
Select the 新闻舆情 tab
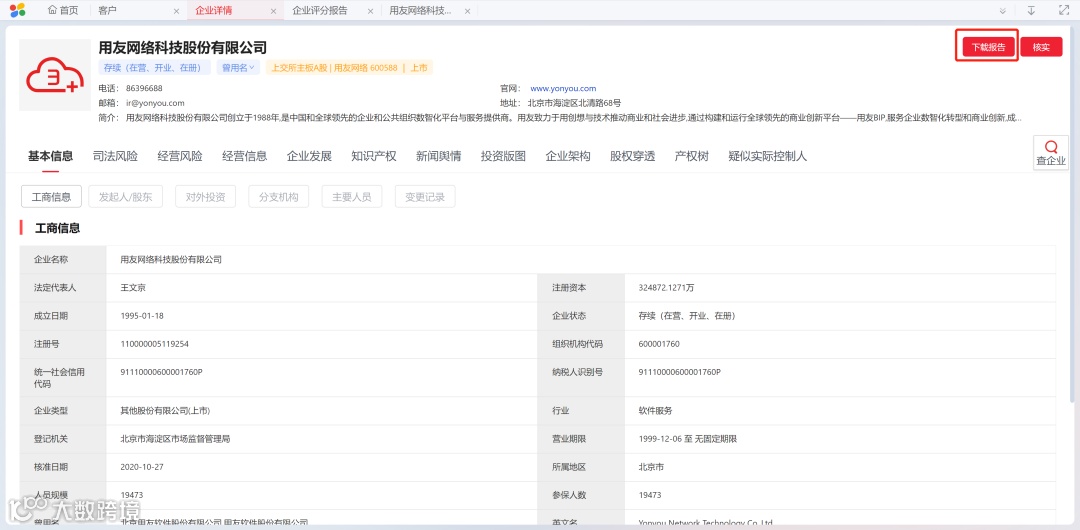(x=439, y=156)
